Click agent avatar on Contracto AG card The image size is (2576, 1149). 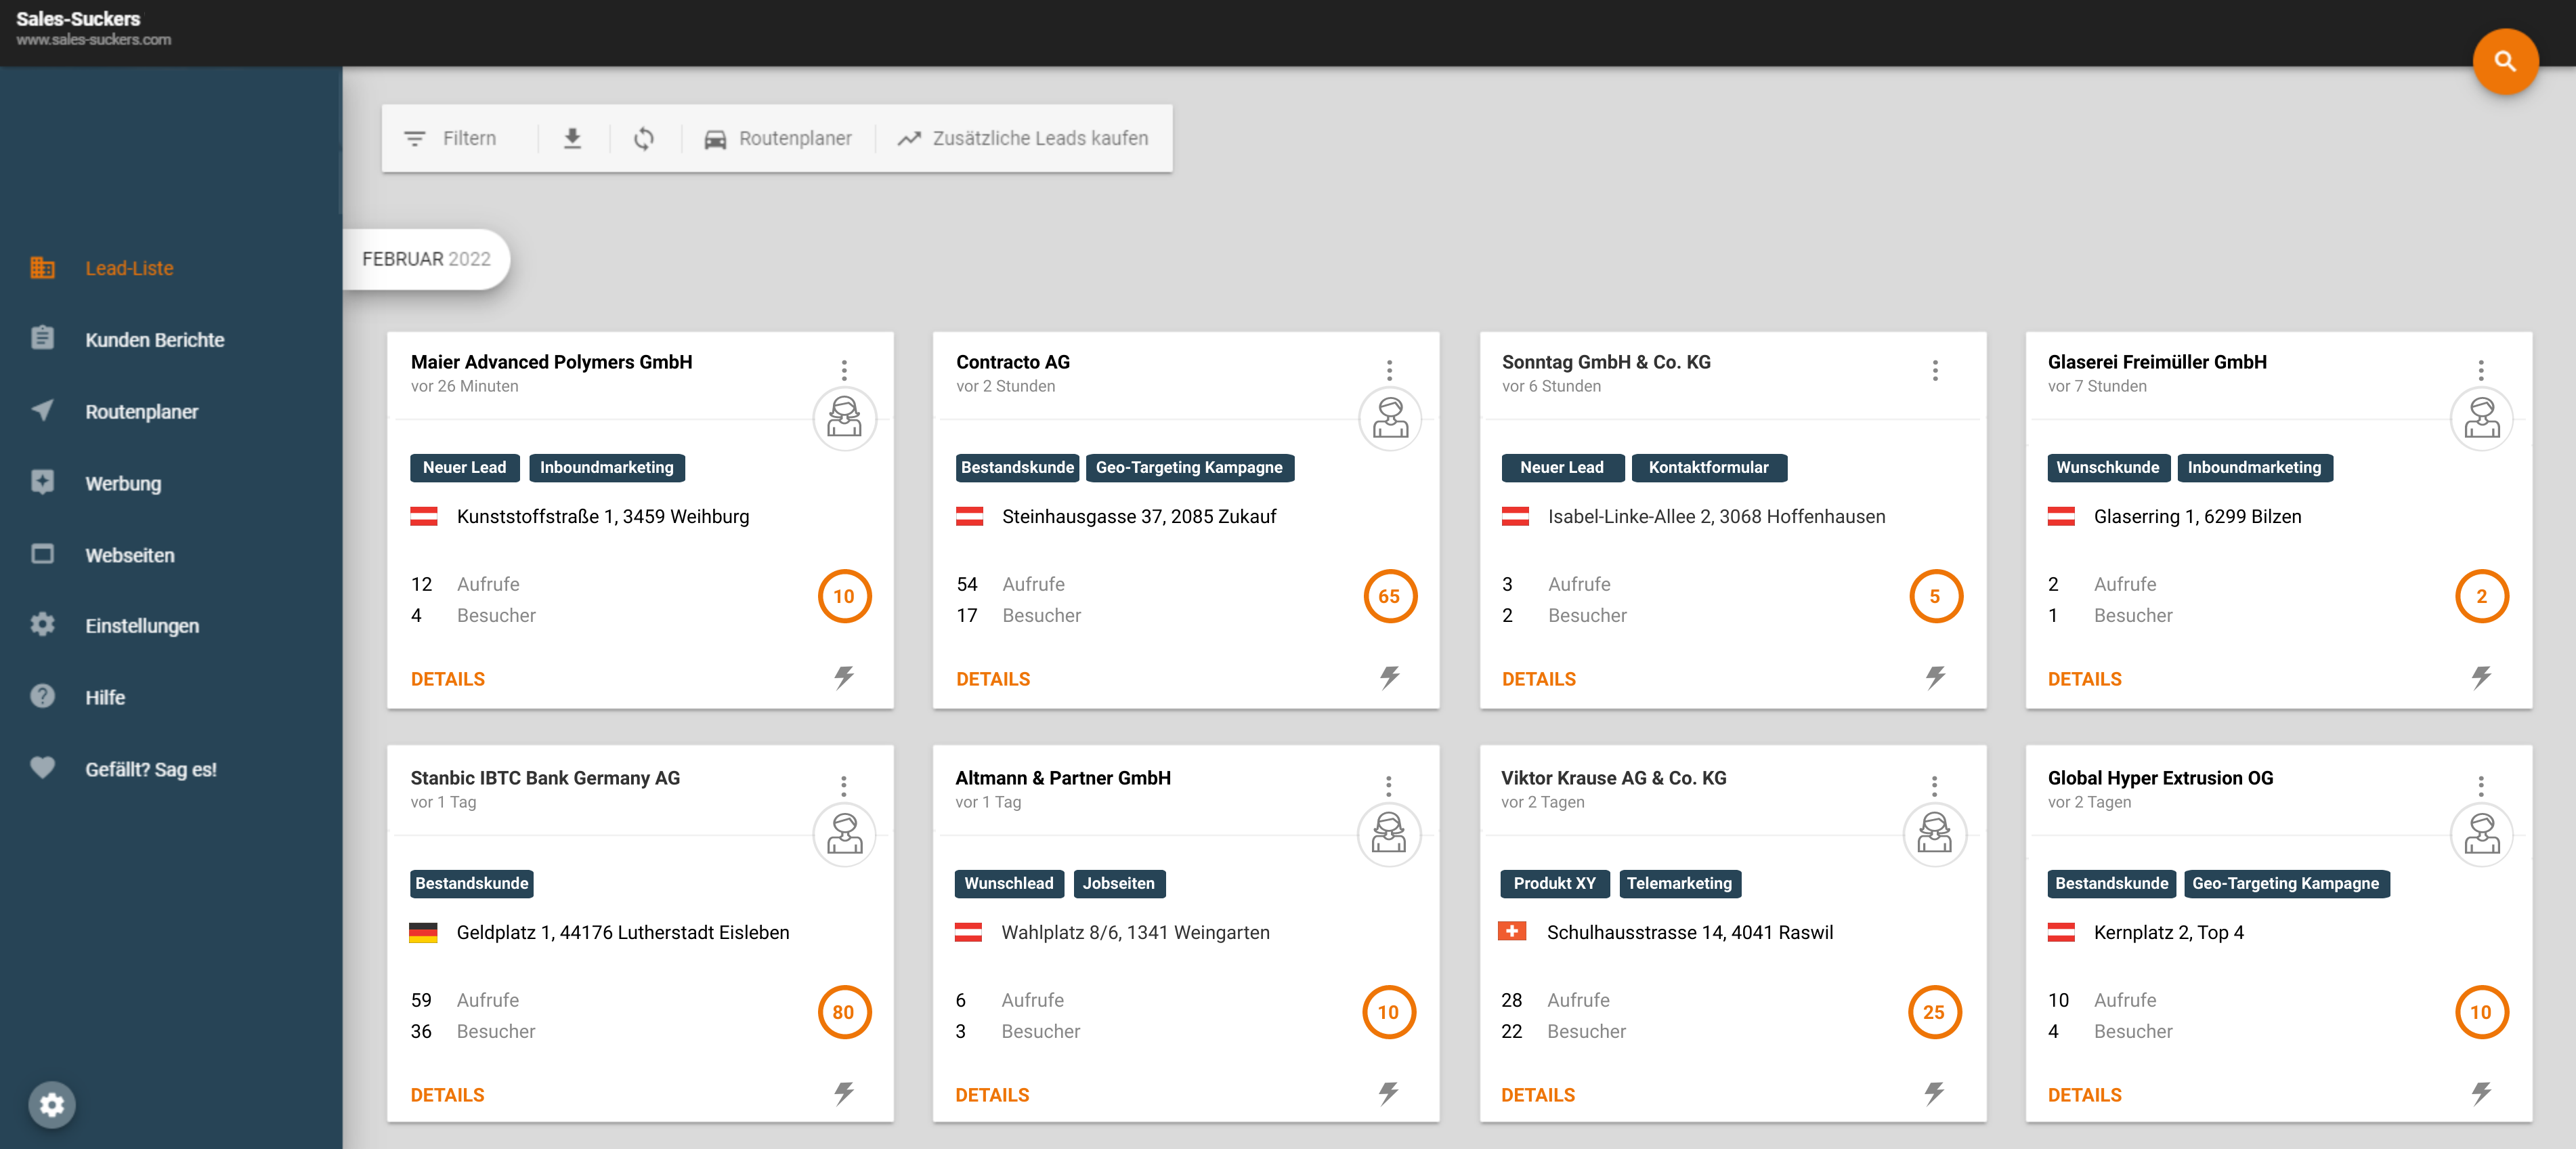click(1390, 418)
